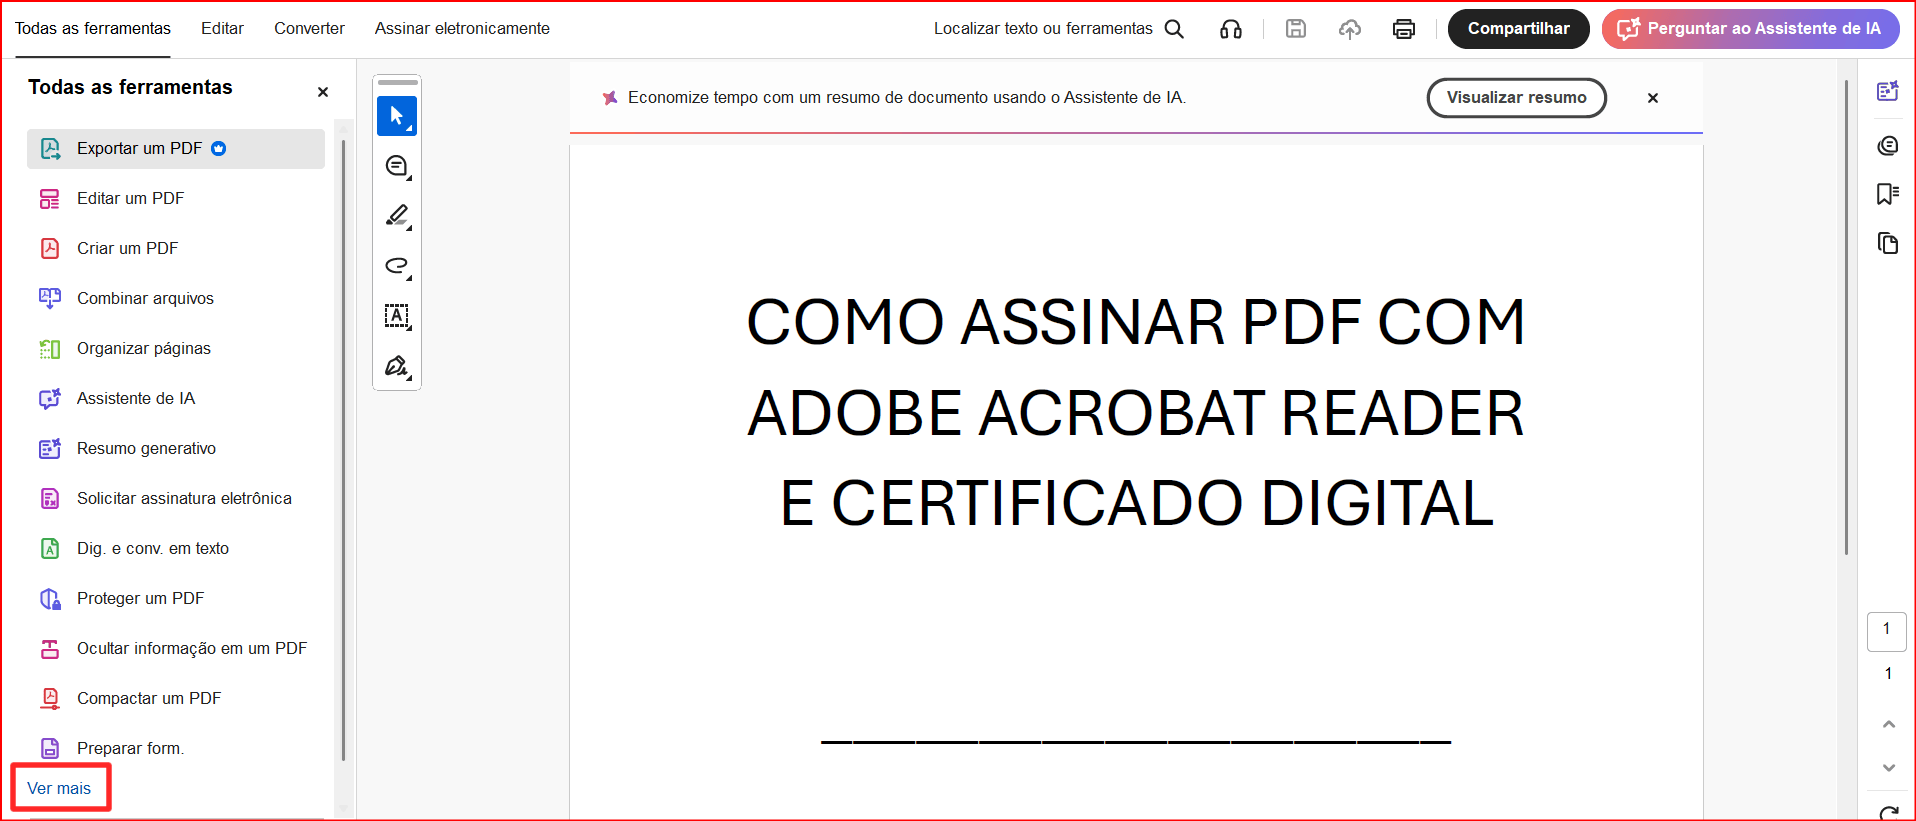The image size is (1916, 821).
Task: Open the Converter menu
Action: [x=309, y=29]
